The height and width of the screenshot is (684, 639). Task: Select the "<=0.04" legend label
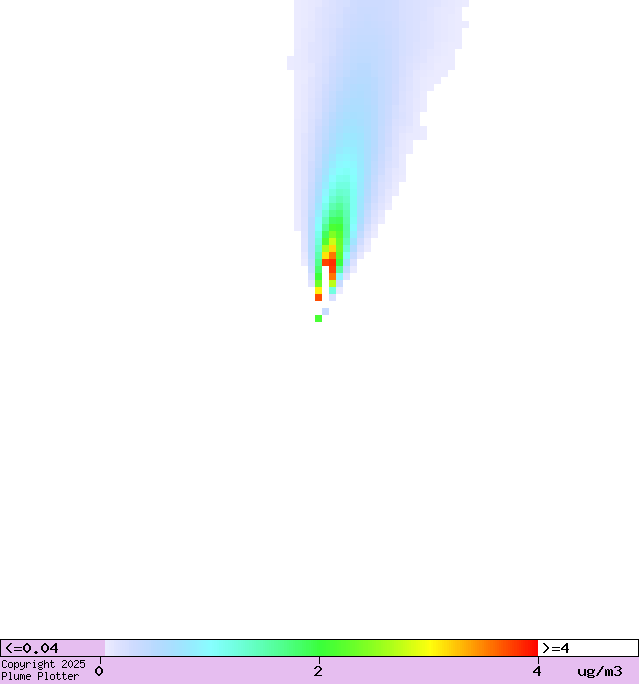pos(32,648)
